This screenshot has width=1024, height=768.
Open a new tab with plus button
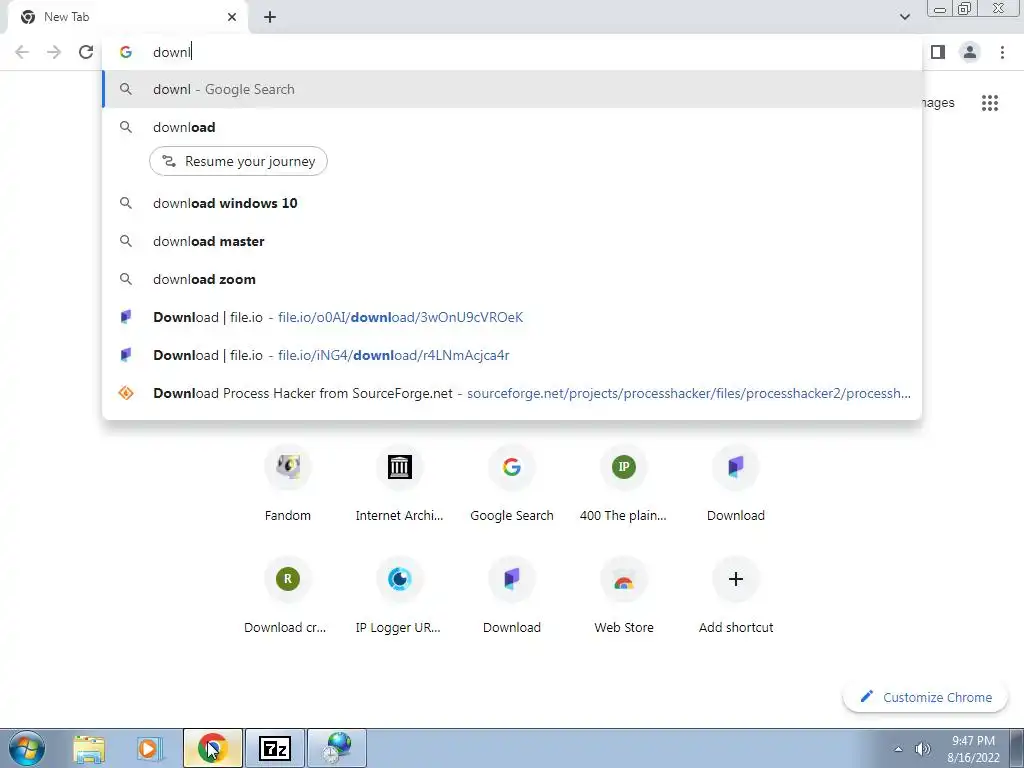tap(270, 17)
